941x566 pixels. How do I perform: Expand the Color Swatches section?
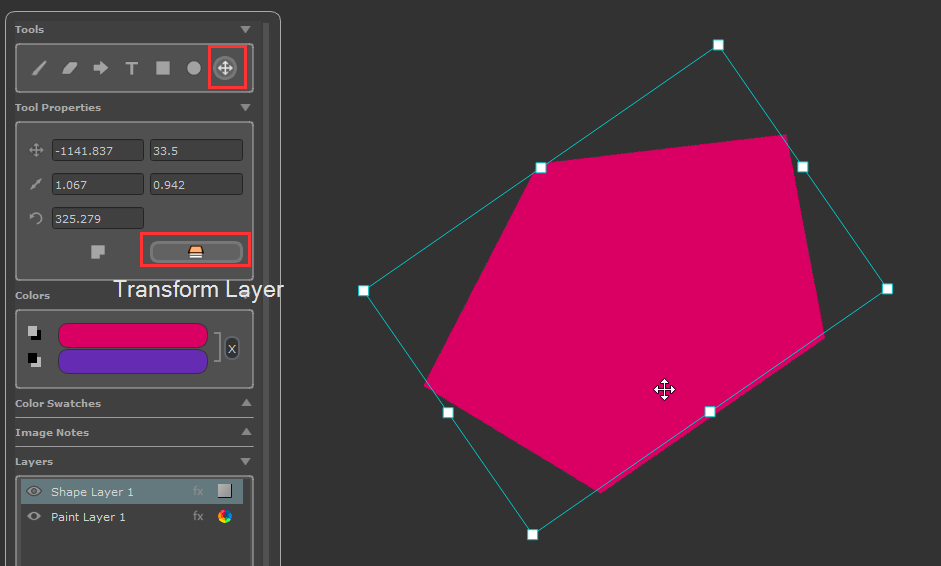pyautogui.click(x=245, y=403)
